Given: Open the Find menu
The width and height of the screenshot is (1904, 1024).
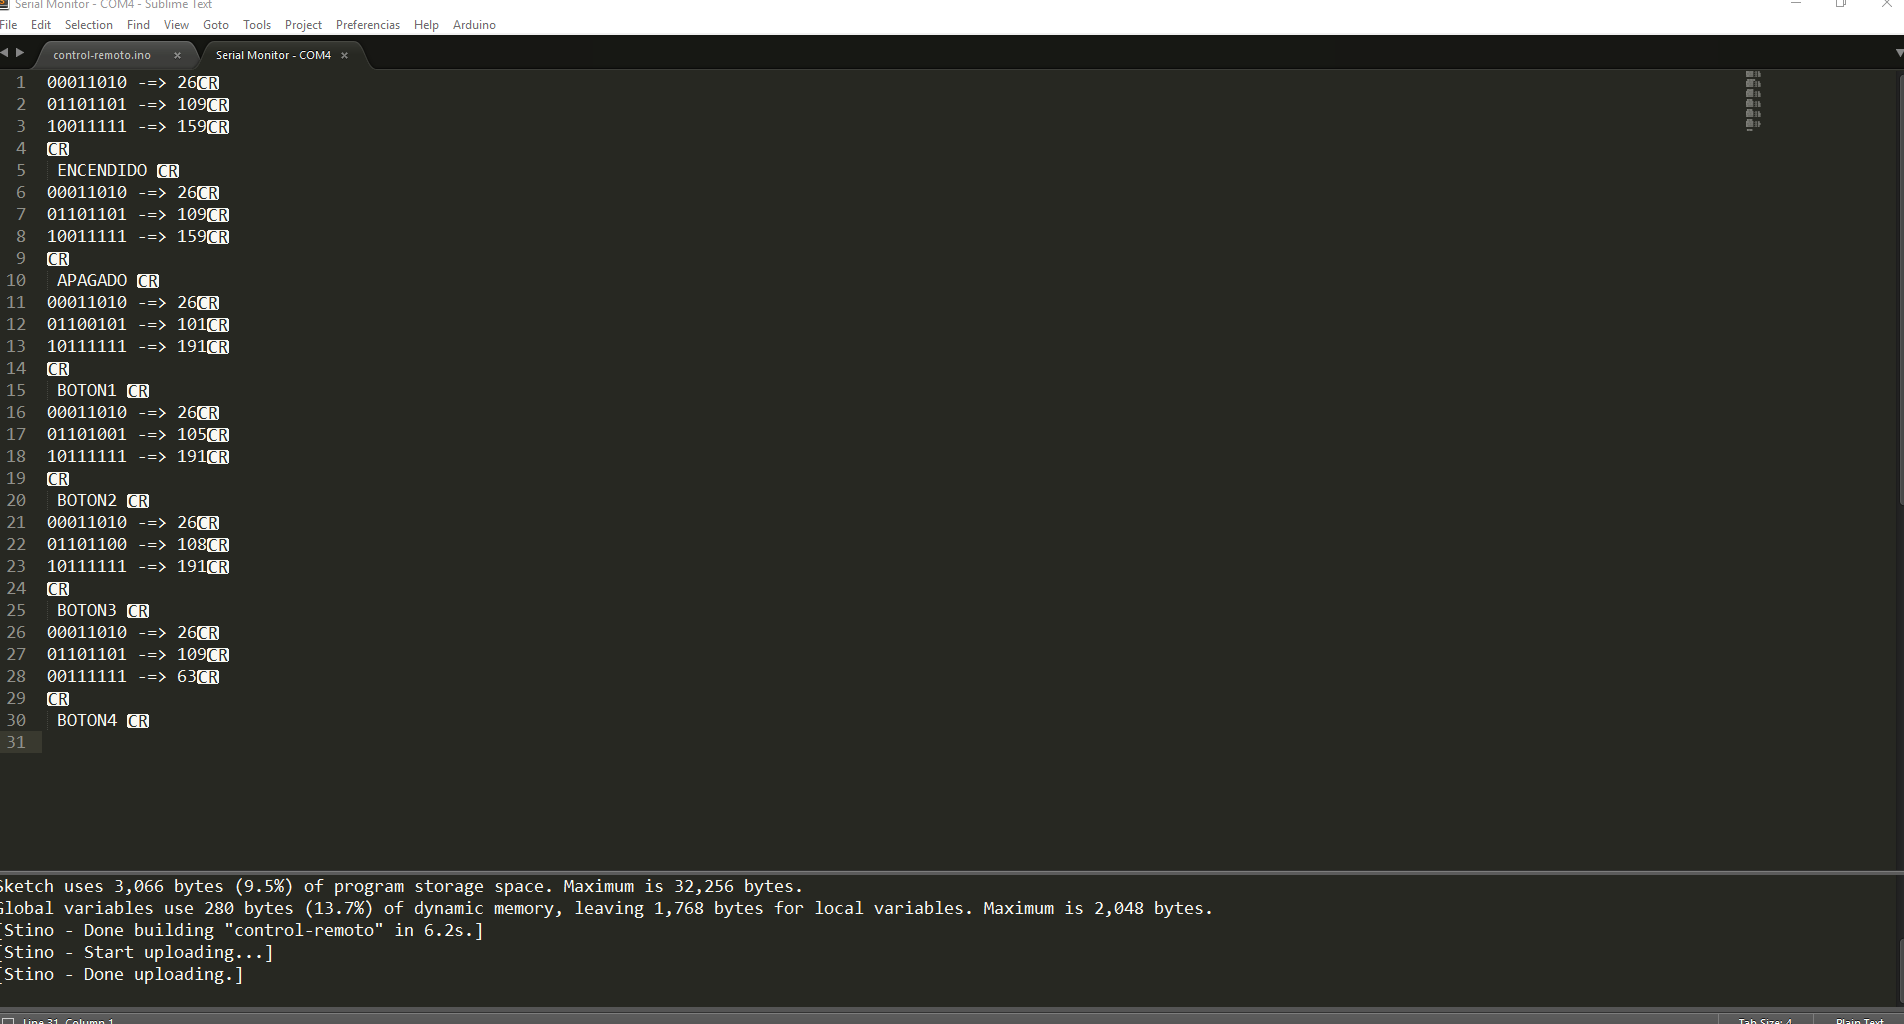Looking at the screenshot, I should [x=138, y=24].
